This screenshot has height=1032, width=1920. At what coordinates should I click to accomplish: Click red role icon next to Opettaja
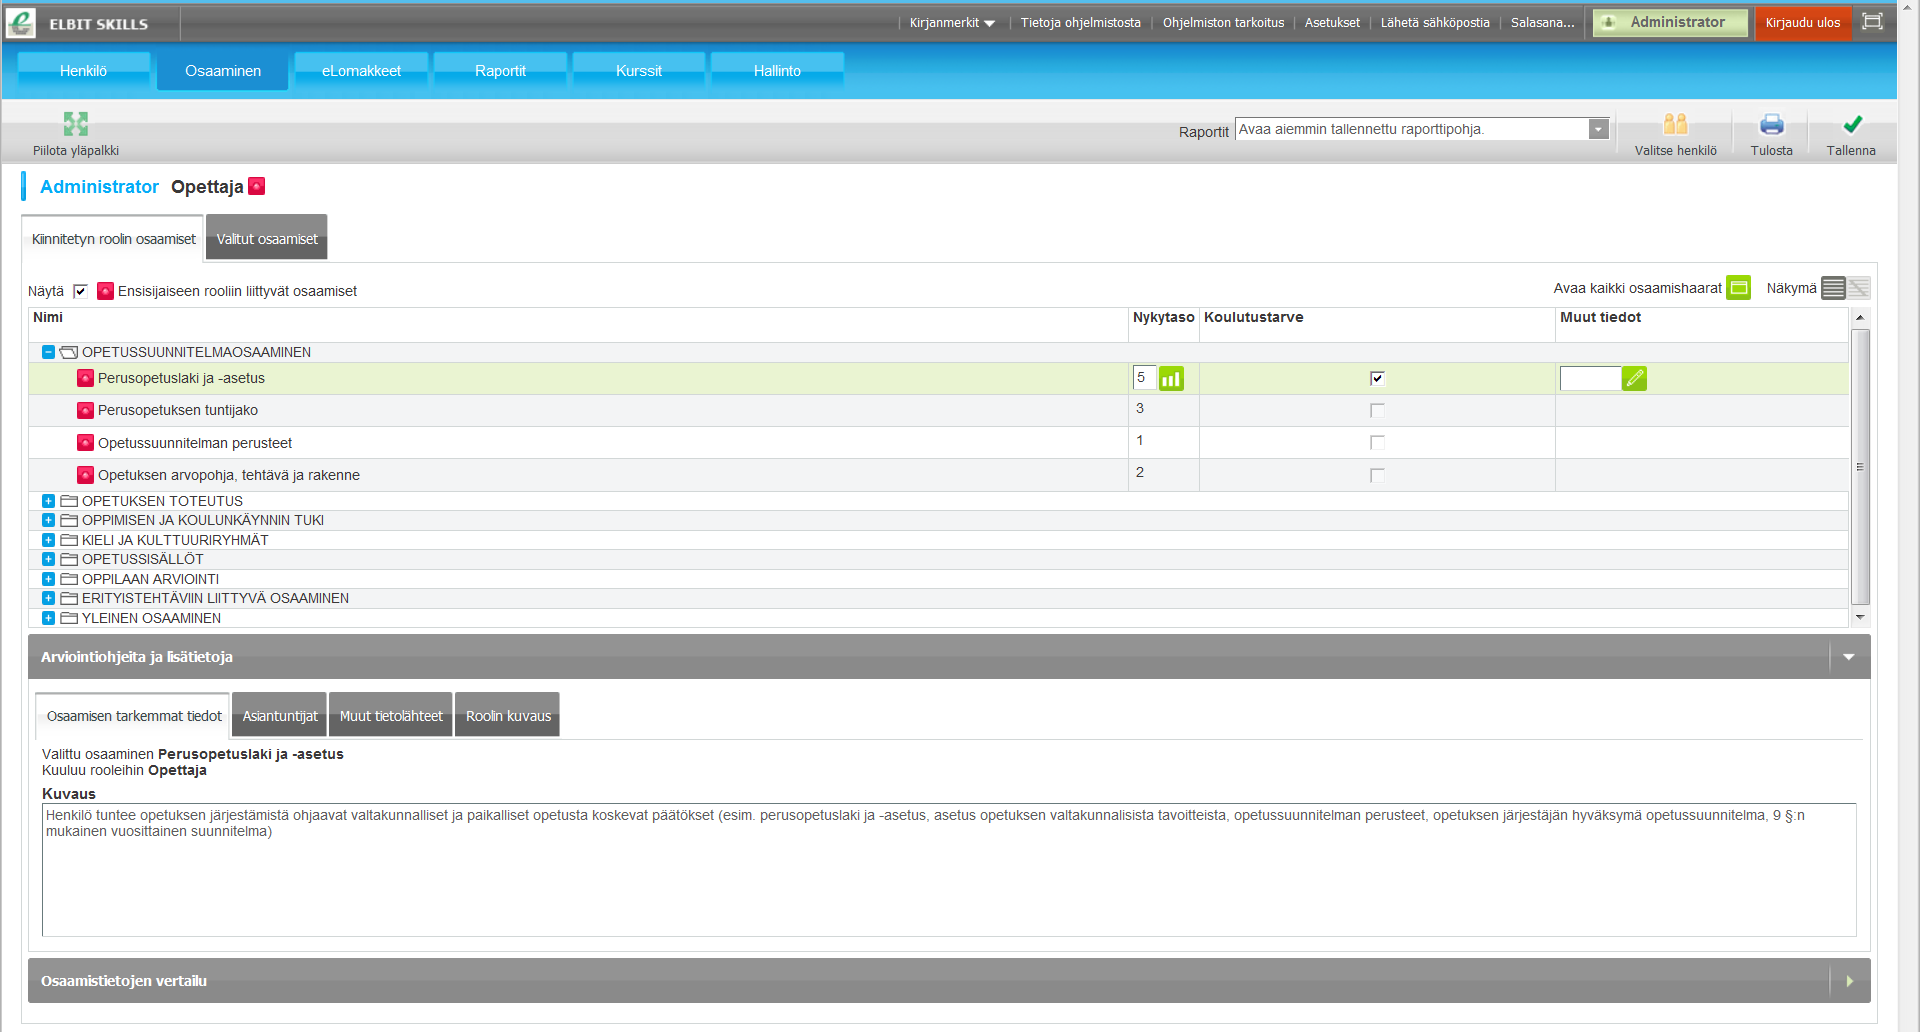(257, 186)
